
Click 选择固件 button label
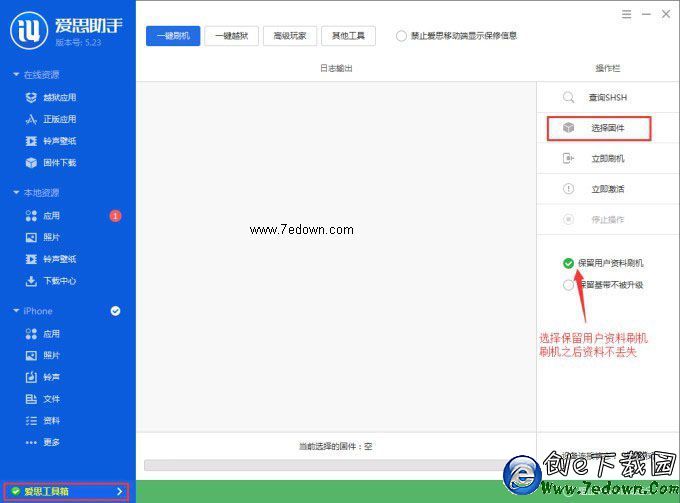[608, 127]
